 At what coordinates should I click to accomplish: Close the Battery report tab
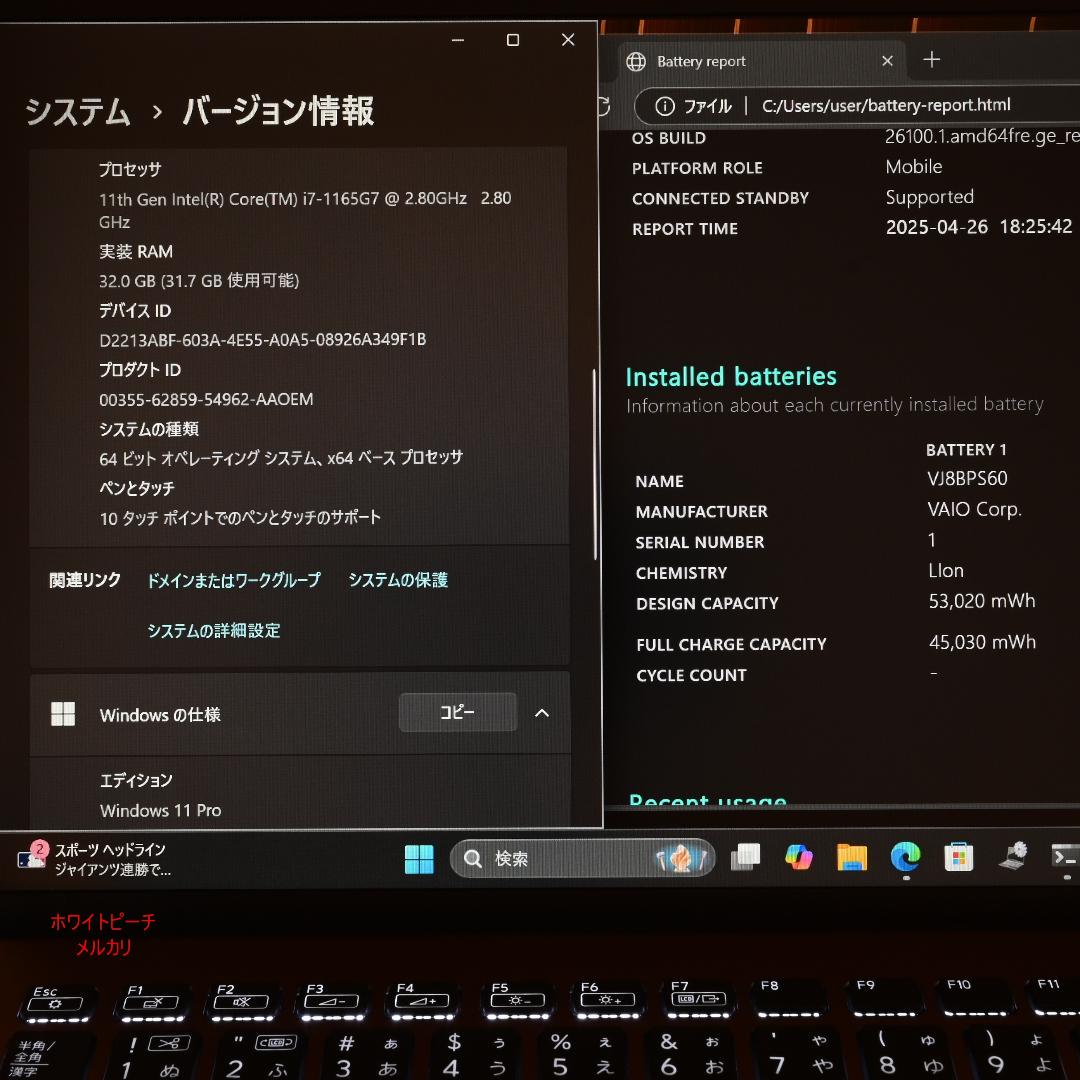tap(887, 61)
